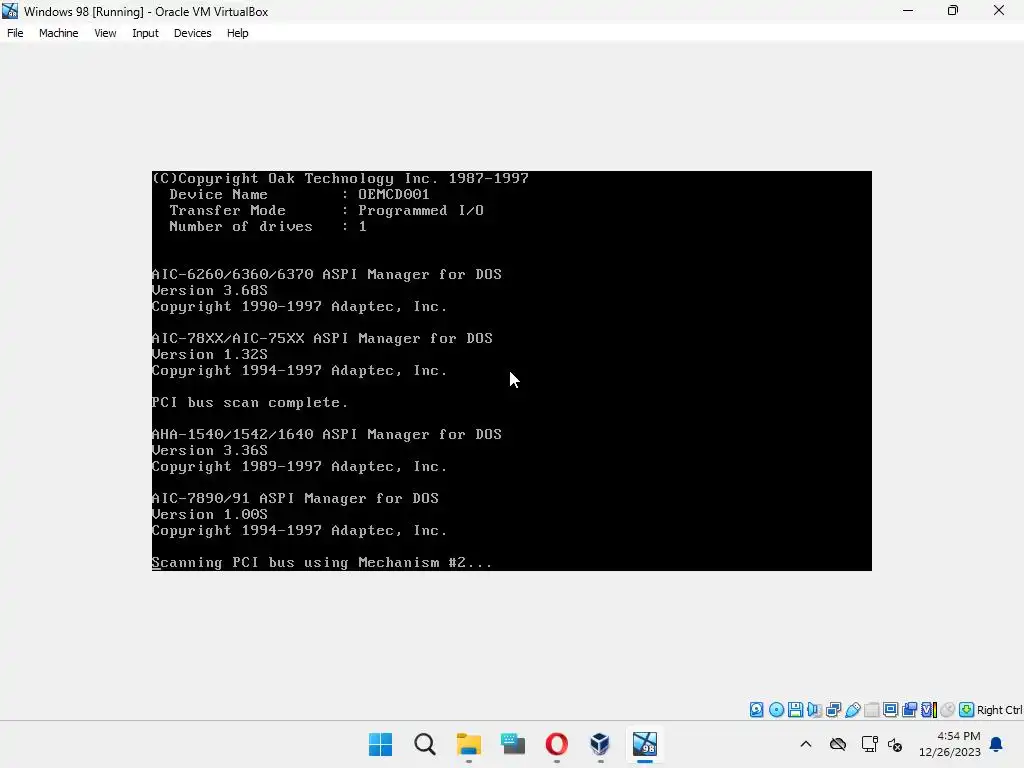Close the VirtualBox VM window
The height and width of the screenshot is (768, 1024).
coord(999,11)
